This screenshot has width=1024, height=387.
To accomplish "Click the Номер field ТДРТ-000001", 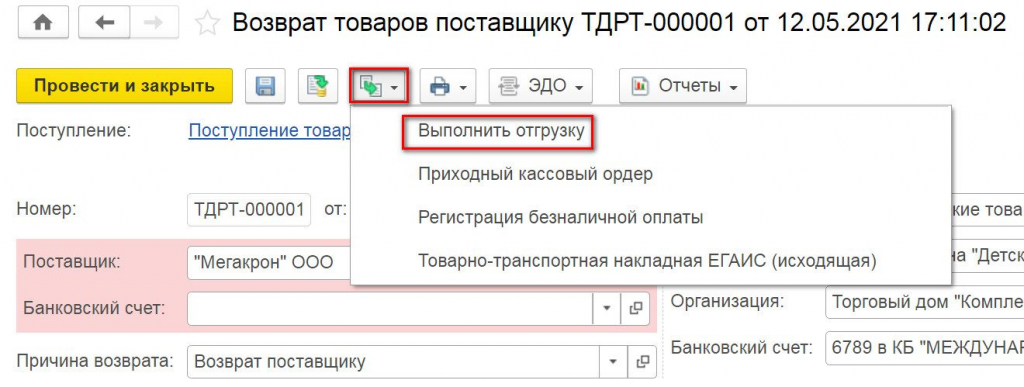I will pos(249,209).
